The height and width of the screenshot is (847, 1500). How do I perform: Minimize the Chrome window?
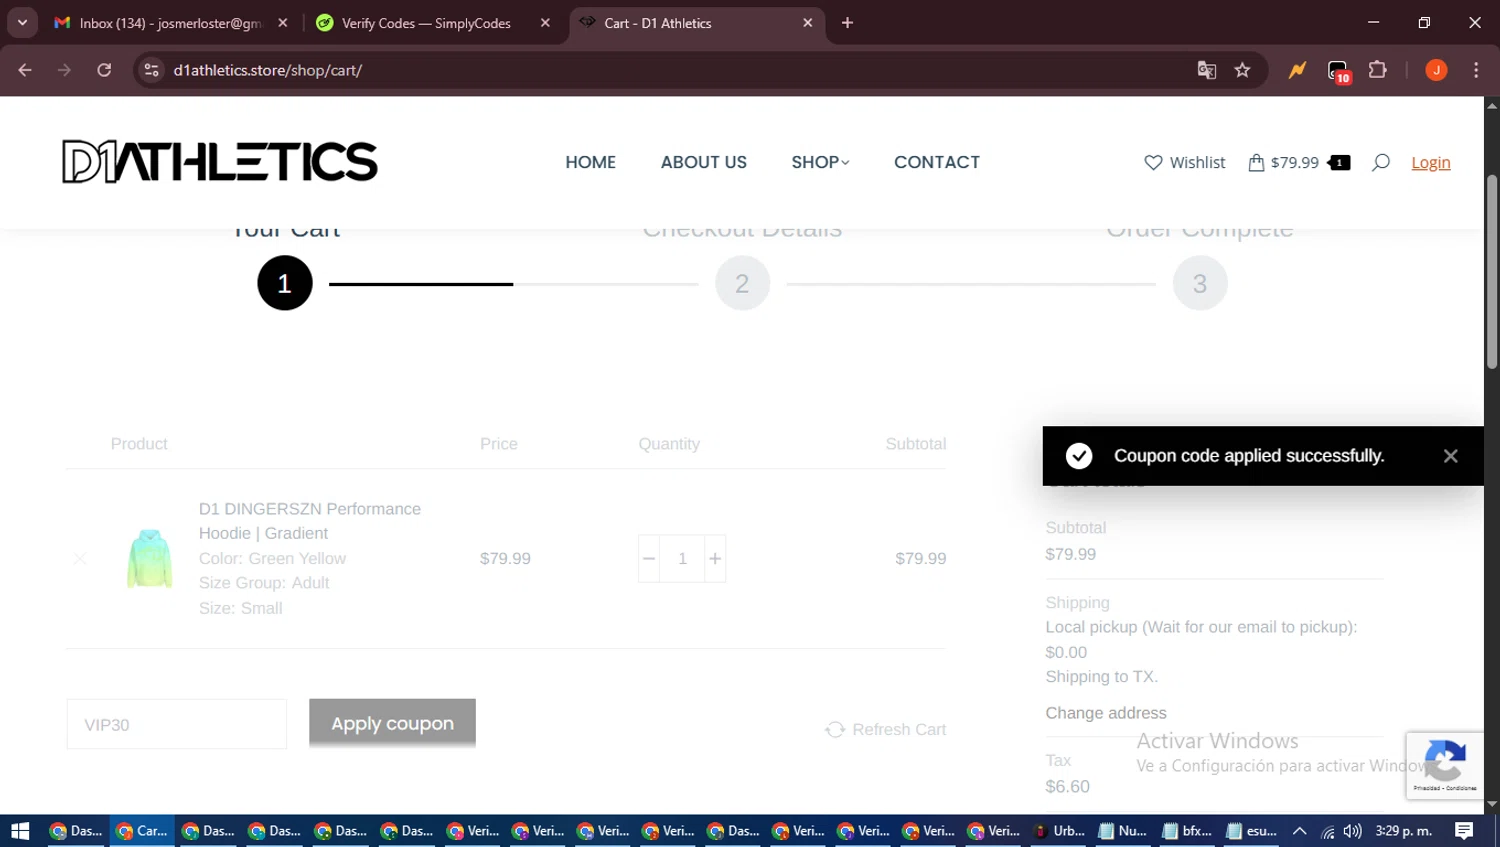point(1373,22)
